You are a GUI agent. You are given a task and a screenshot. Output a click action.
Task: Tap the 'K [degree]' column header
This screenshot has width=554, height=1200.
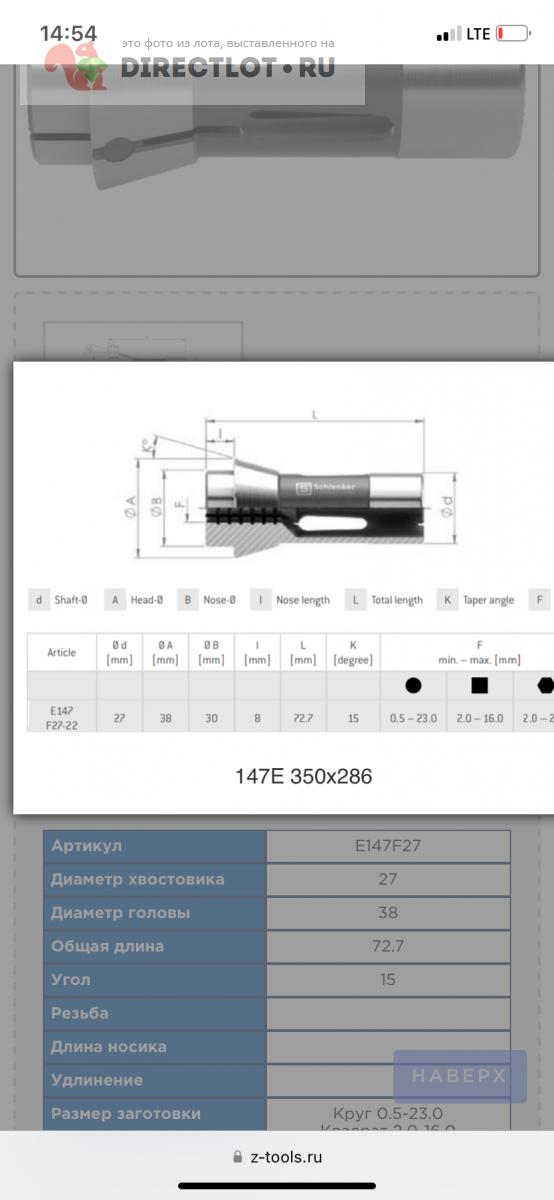(353, 652)
